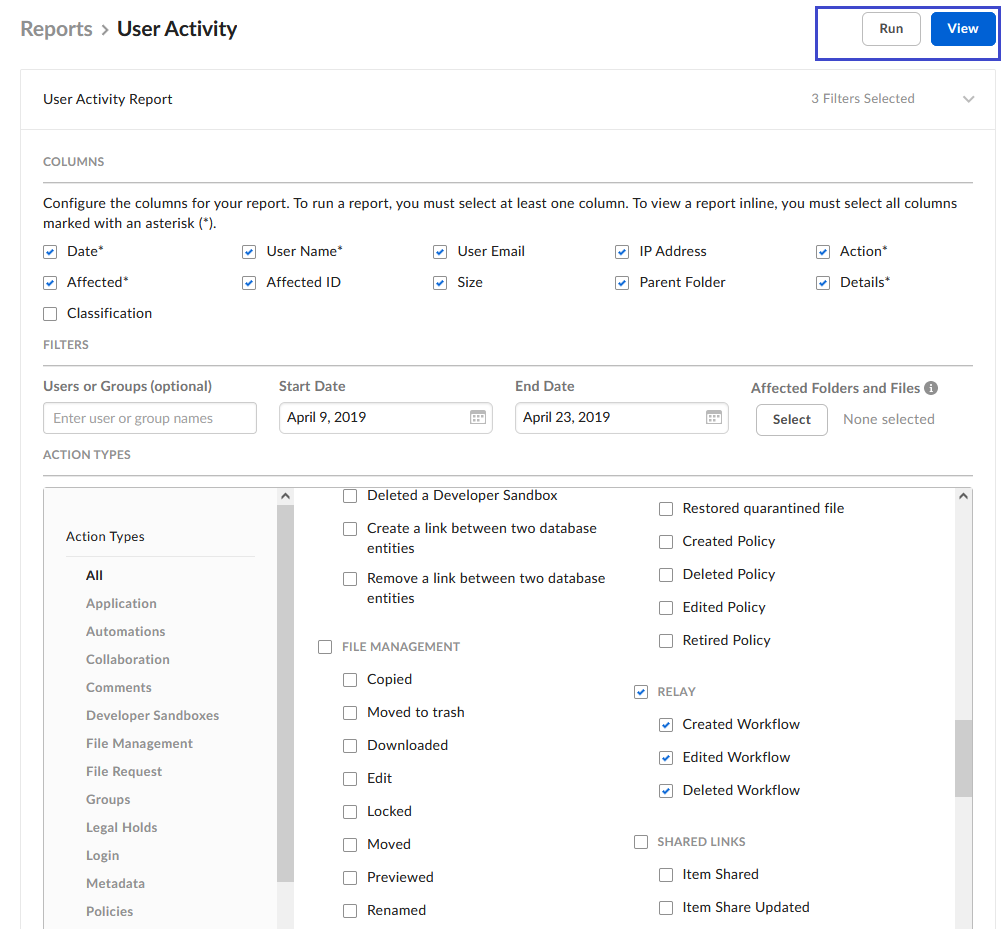Check Item Shared under Shared Links

coord(665,874)
